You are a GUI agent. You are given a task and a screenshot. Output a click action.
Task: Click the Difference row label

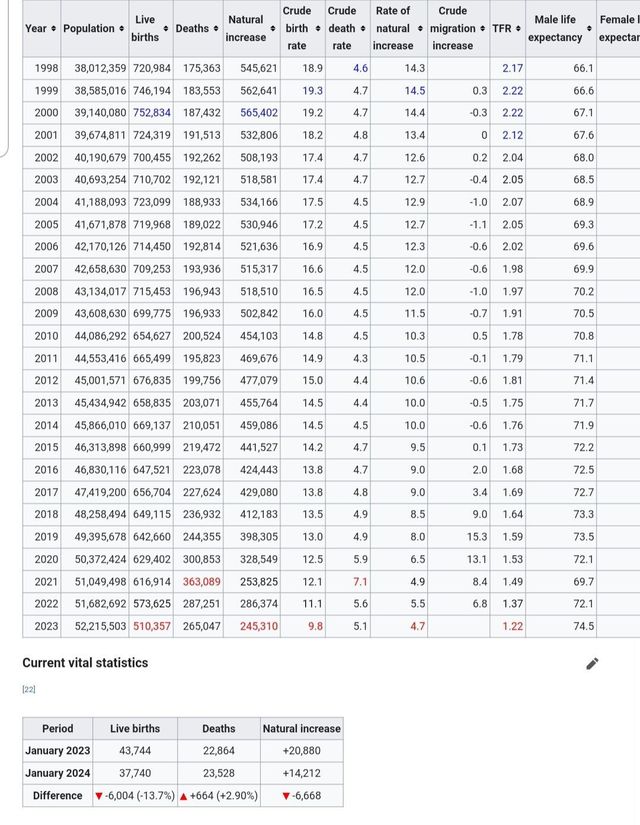point(58,795)
